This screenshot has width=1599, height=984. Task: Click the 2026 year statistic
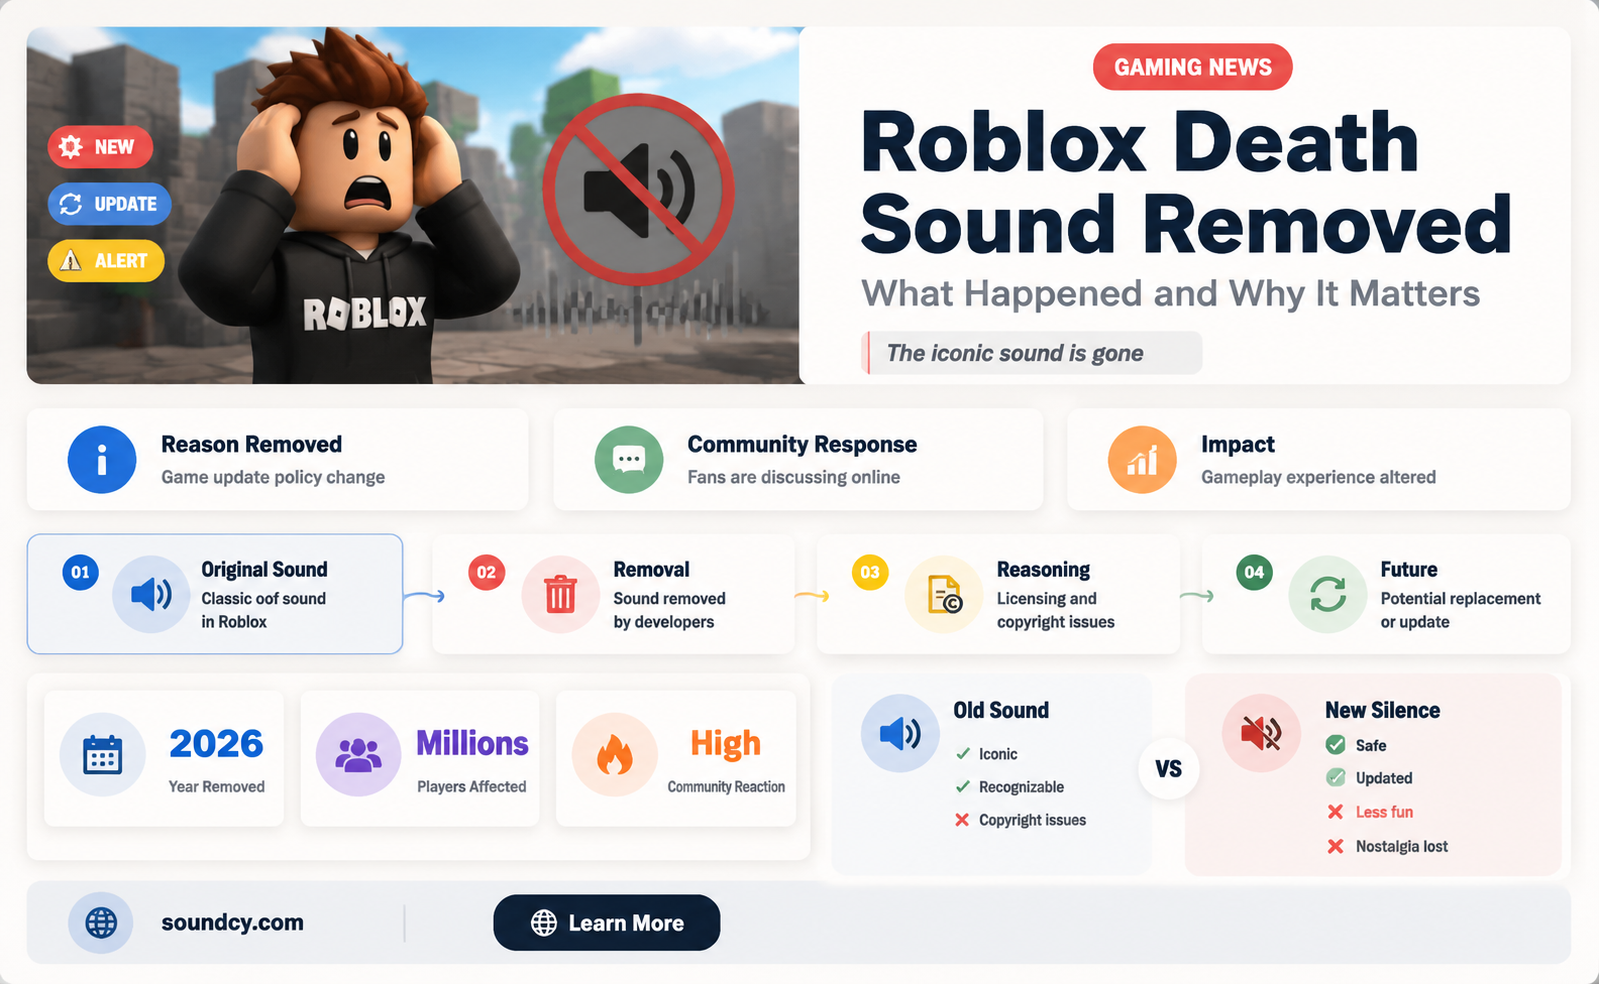coord(216,743)
